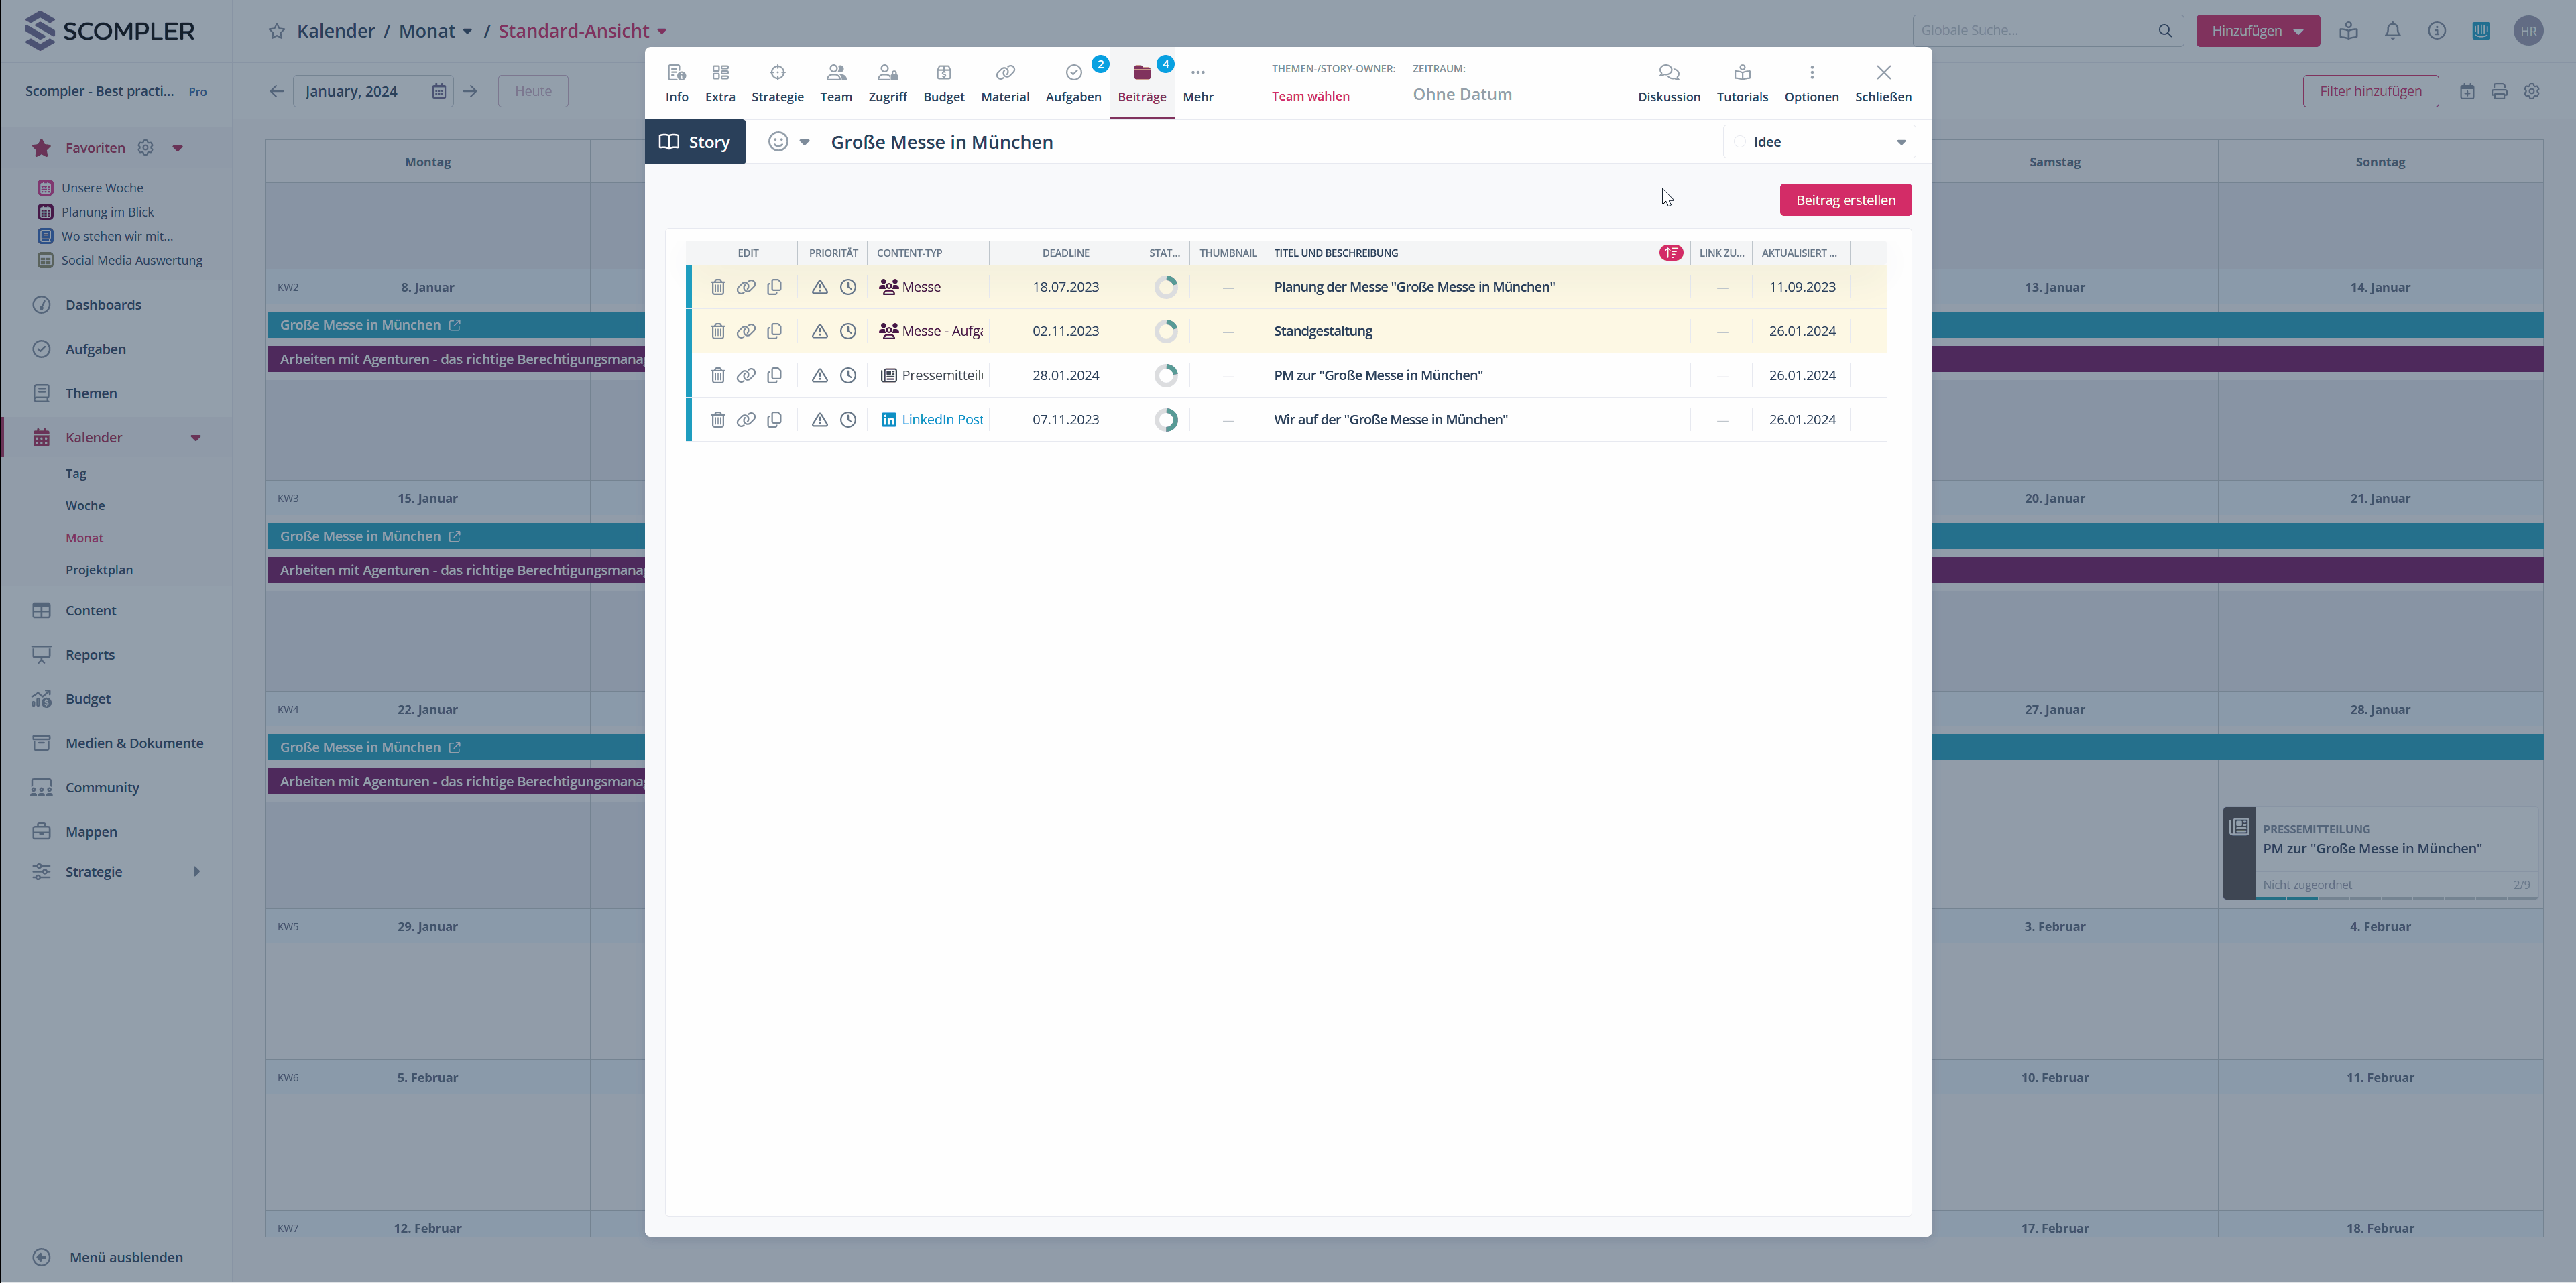Open the Tutorials icon in the dialog

click(x=1742, y=82)
